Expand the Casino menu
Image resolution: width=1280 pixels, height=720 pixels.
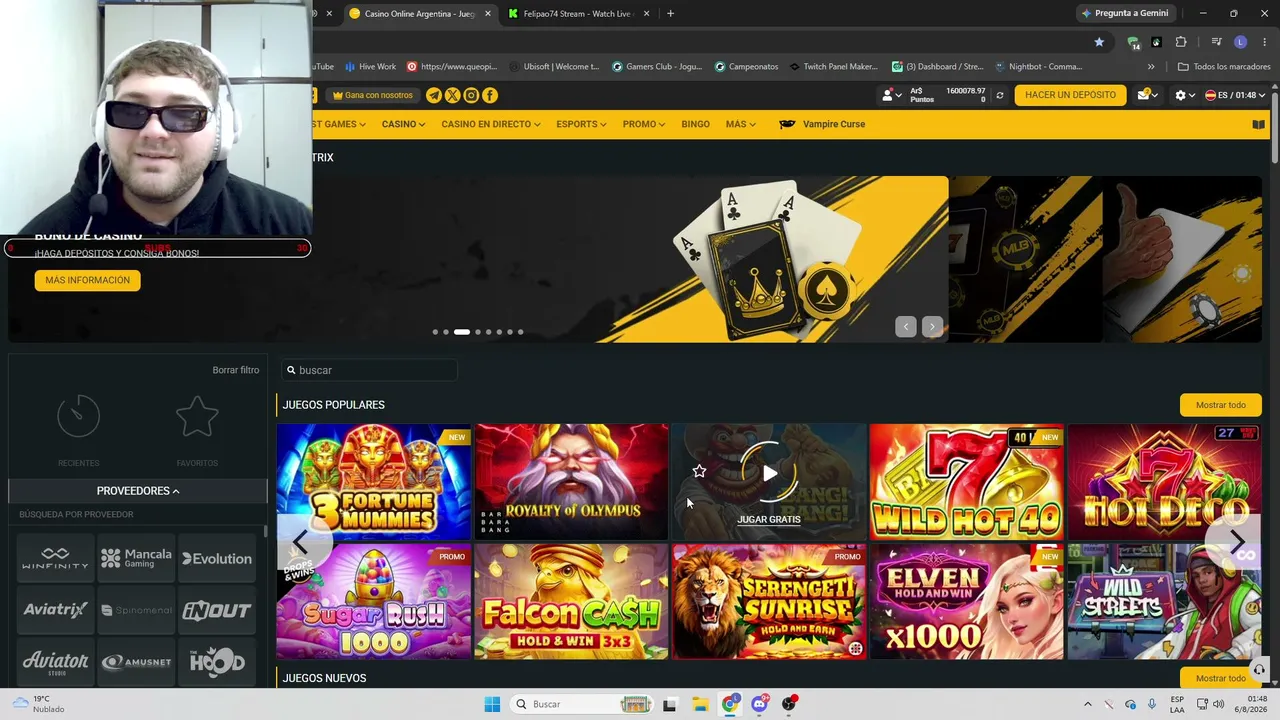click(x=403, y=124)
